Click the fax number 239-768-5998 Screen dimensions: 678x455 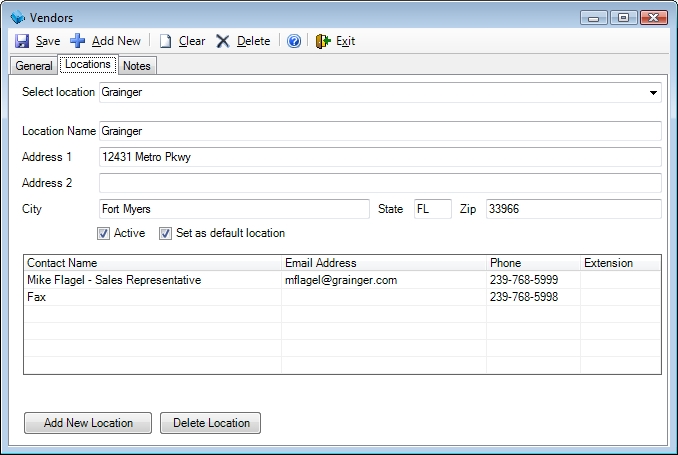pos(534,297)
